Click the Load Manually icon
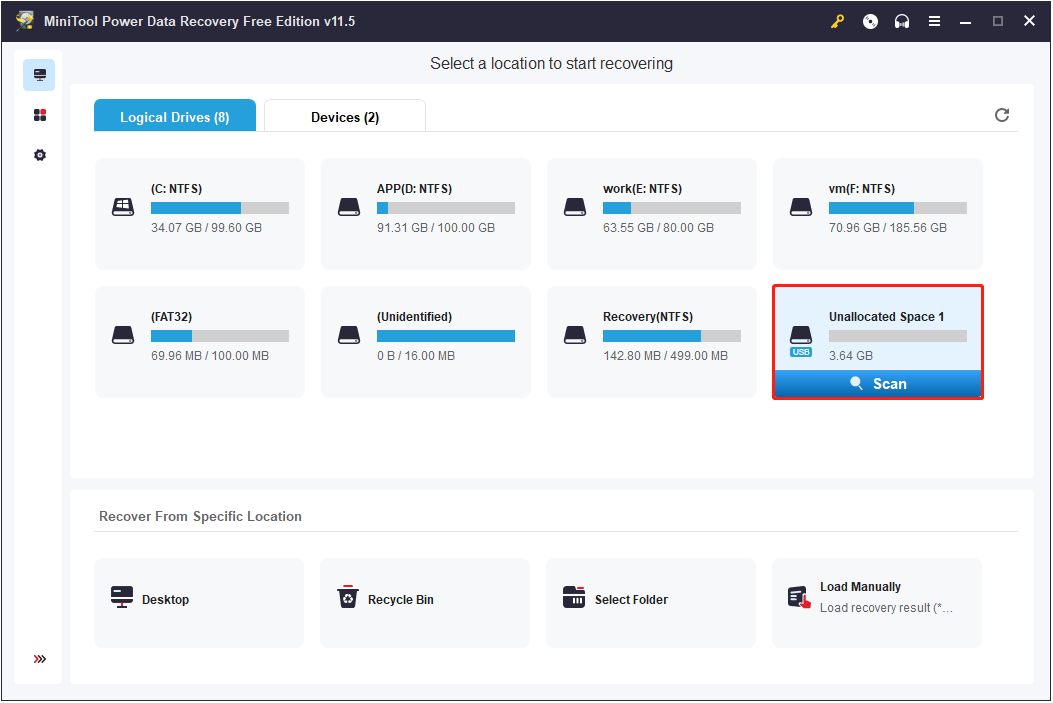The width and height of the screenshot is (1053, 703). click(x=799, y=597)
